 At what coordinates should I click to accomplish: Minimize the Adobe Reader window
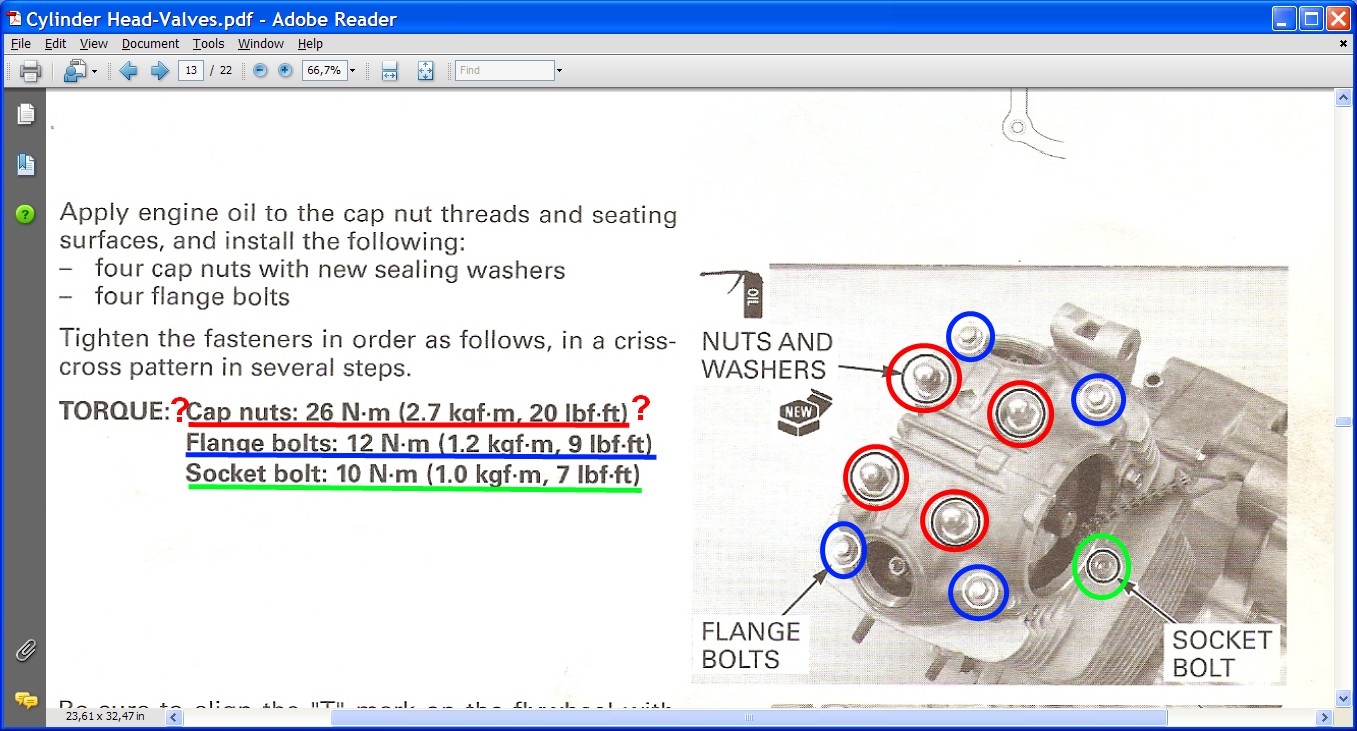point(1284,18)
